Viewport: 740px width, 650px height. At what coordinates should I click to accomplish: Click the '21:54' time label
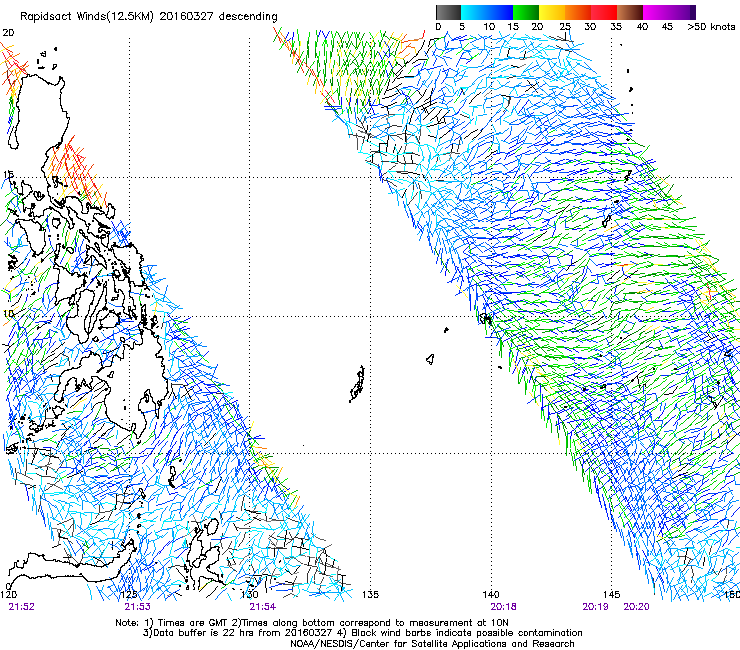coord(262,607)
